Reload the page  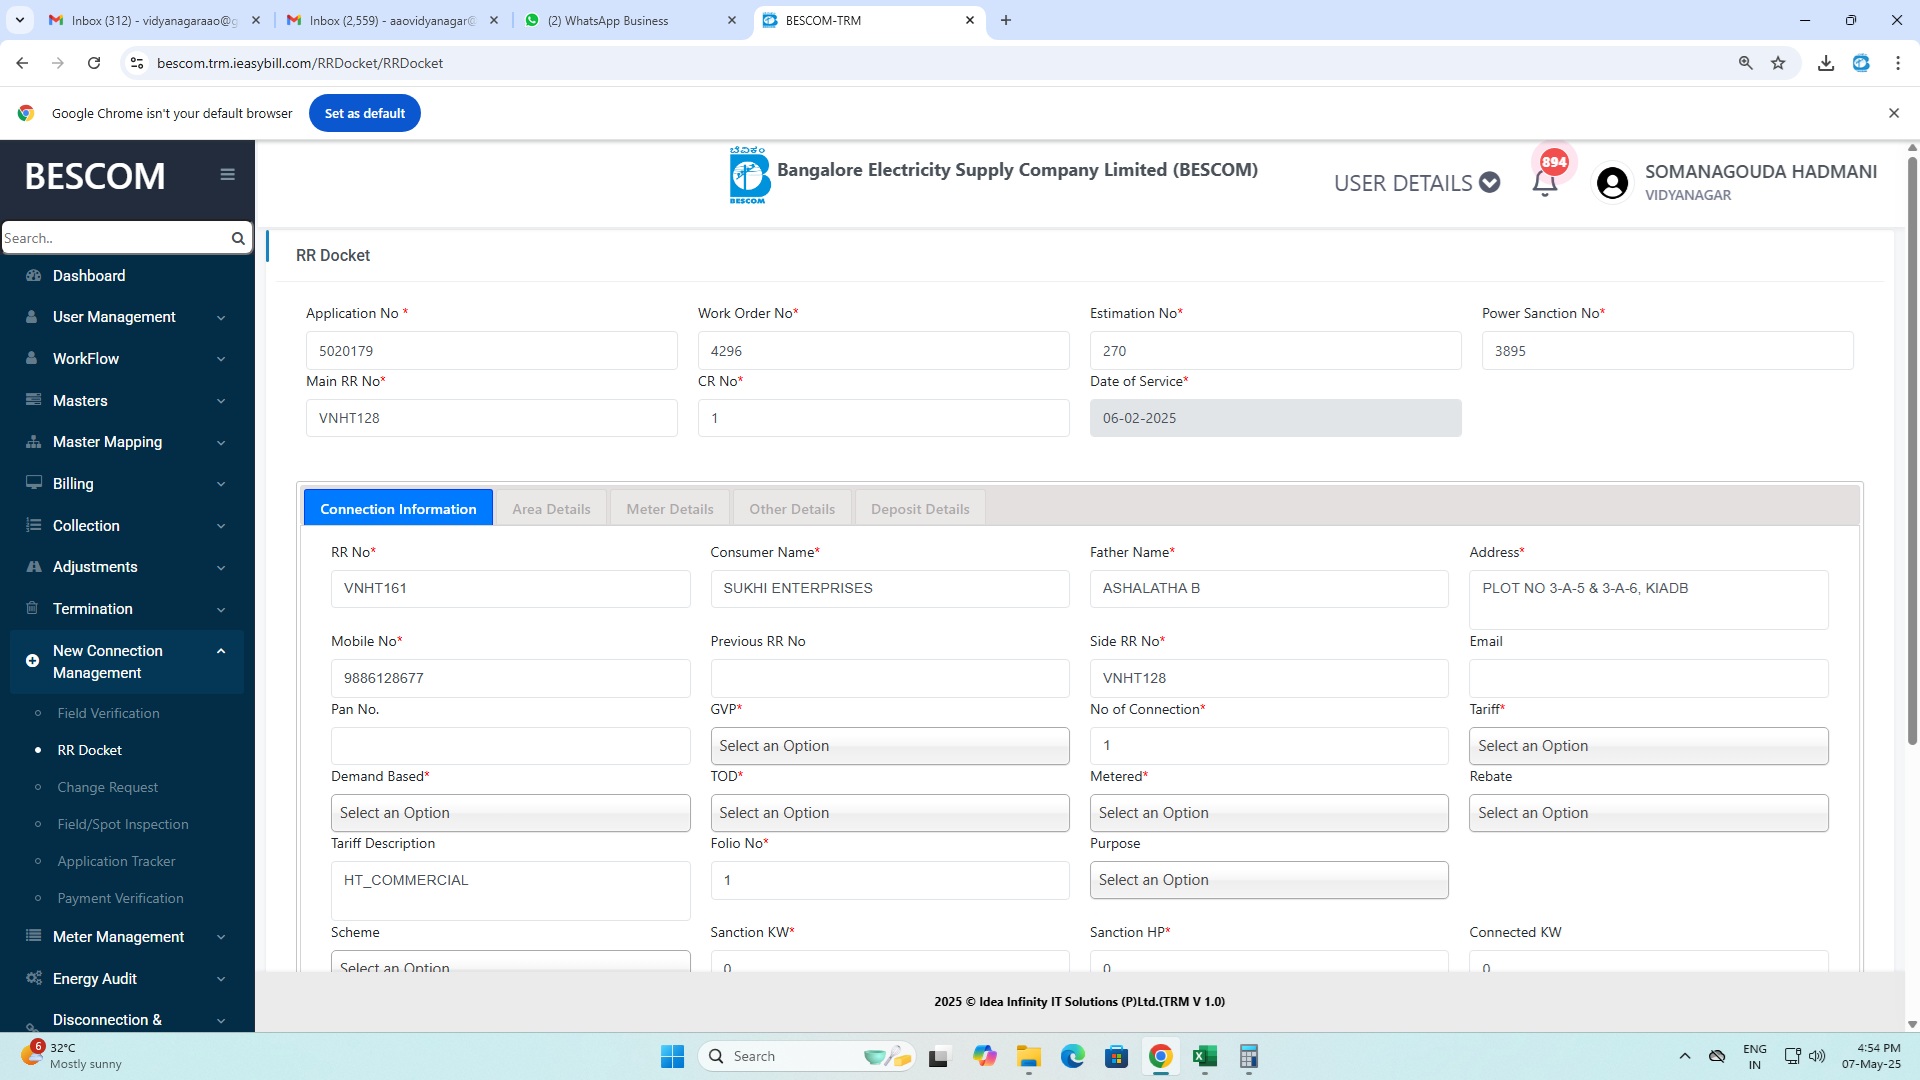coord(94,63)
